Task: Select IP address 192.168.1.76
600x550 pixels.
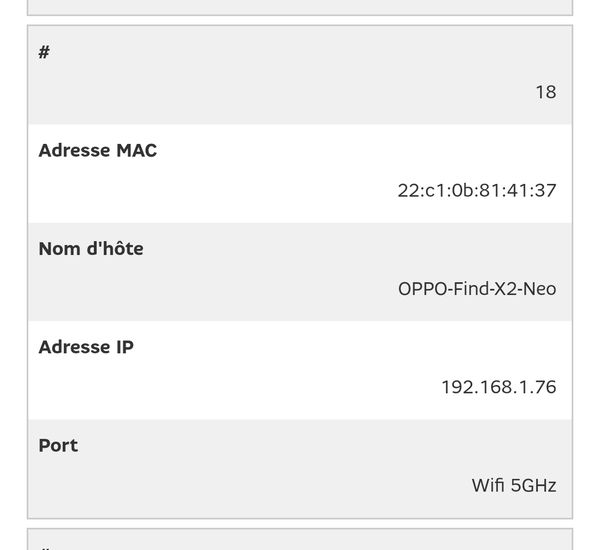Action: (498, 387)
